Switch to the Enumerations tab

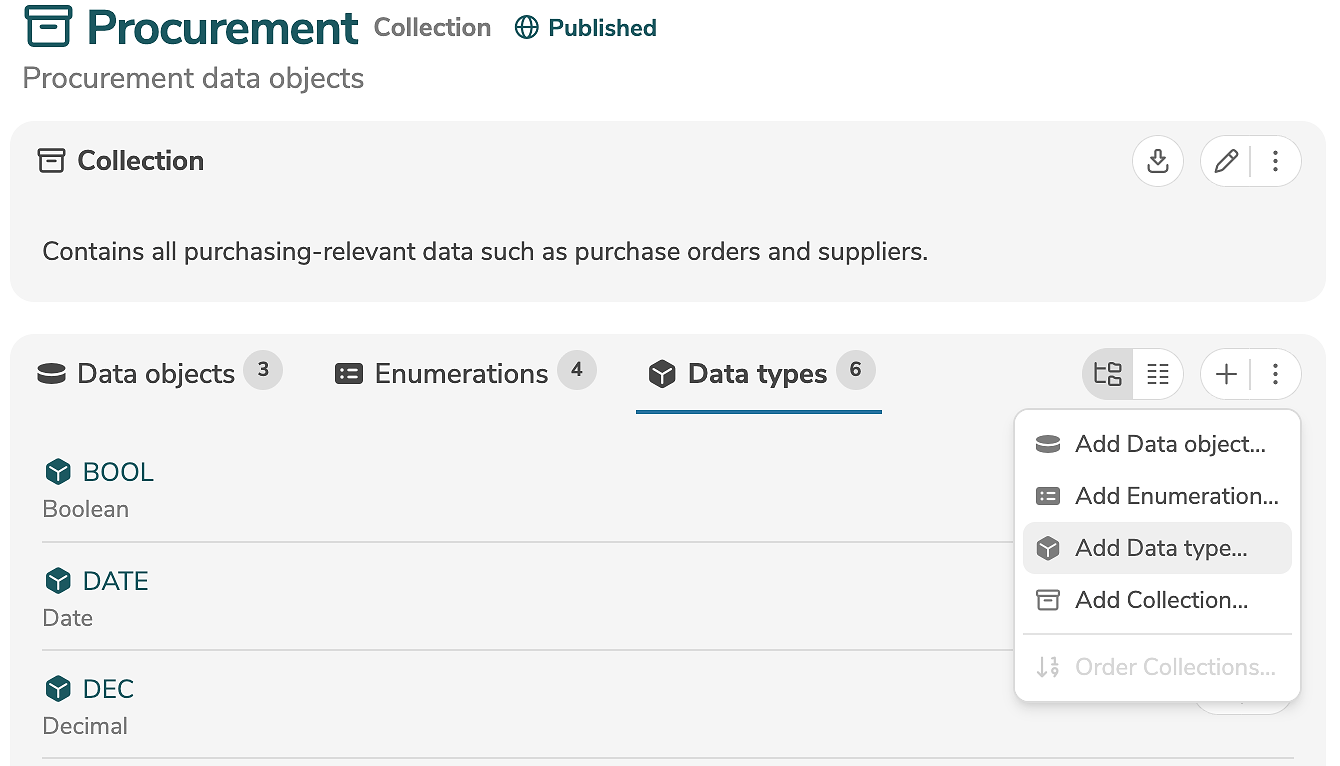pos(463,374)
